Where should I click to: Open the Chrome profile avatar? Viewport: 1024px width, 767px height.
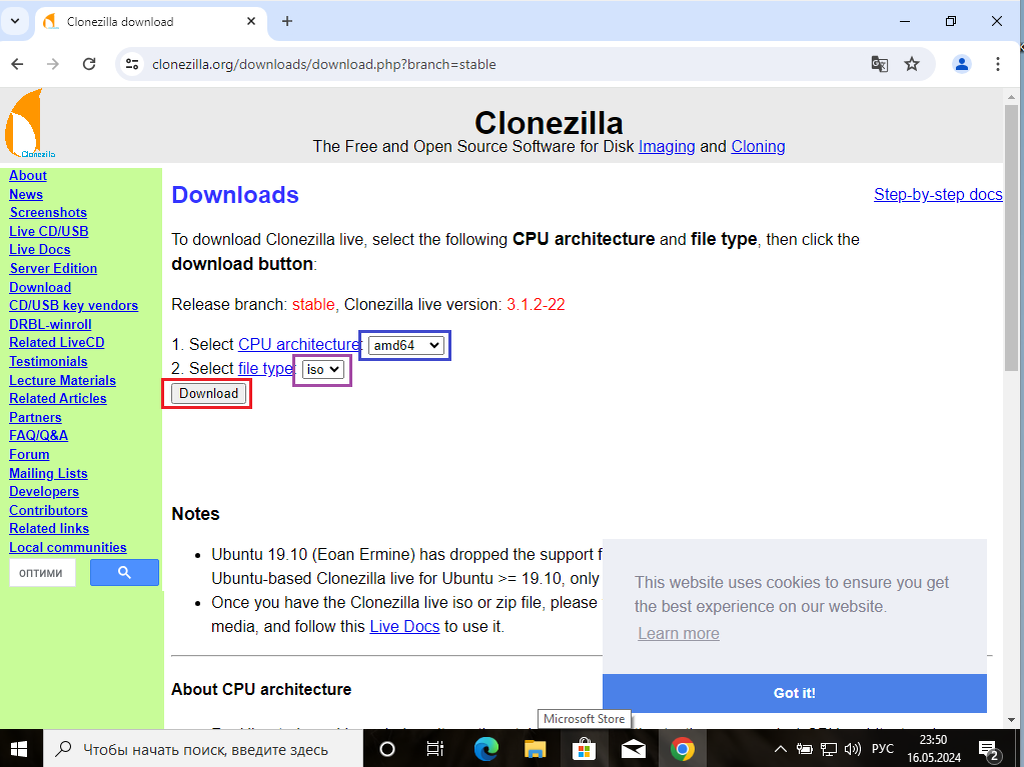tap(961, 64)
